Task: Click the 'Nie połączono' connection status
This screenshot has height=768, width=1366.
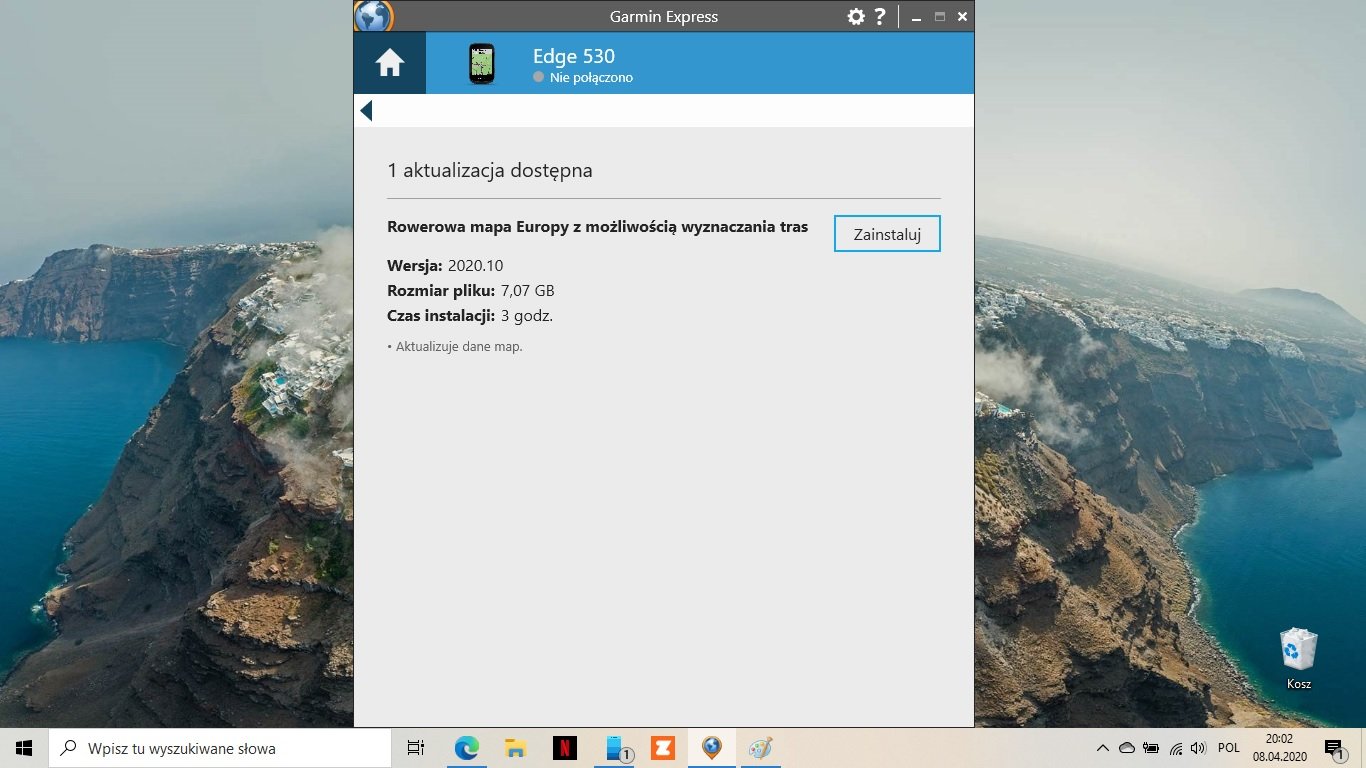Action: 583,77
